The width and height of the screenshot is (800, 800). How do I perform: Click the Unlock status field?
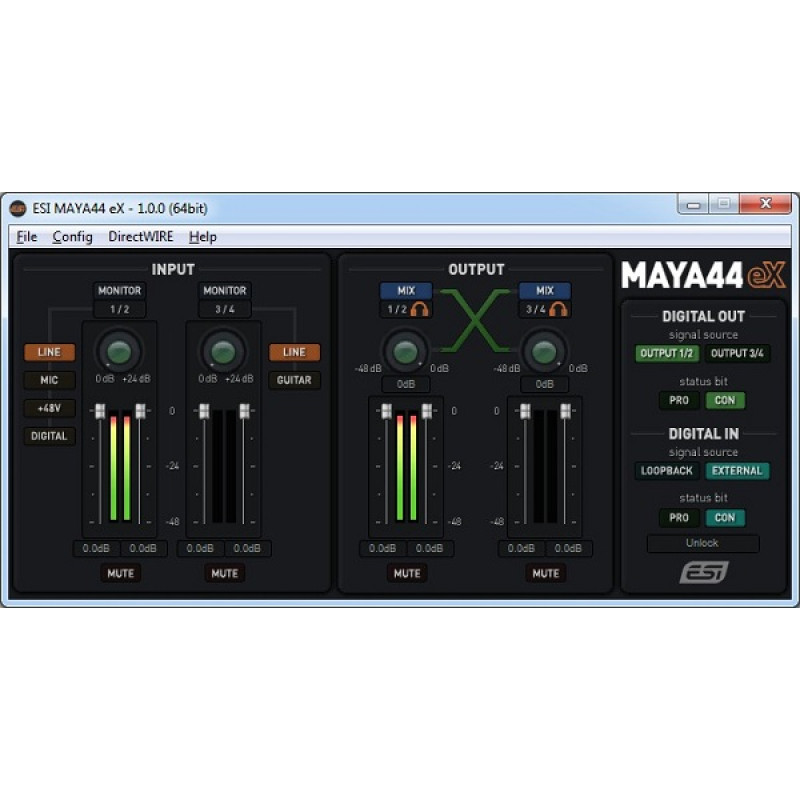(703, 543)
